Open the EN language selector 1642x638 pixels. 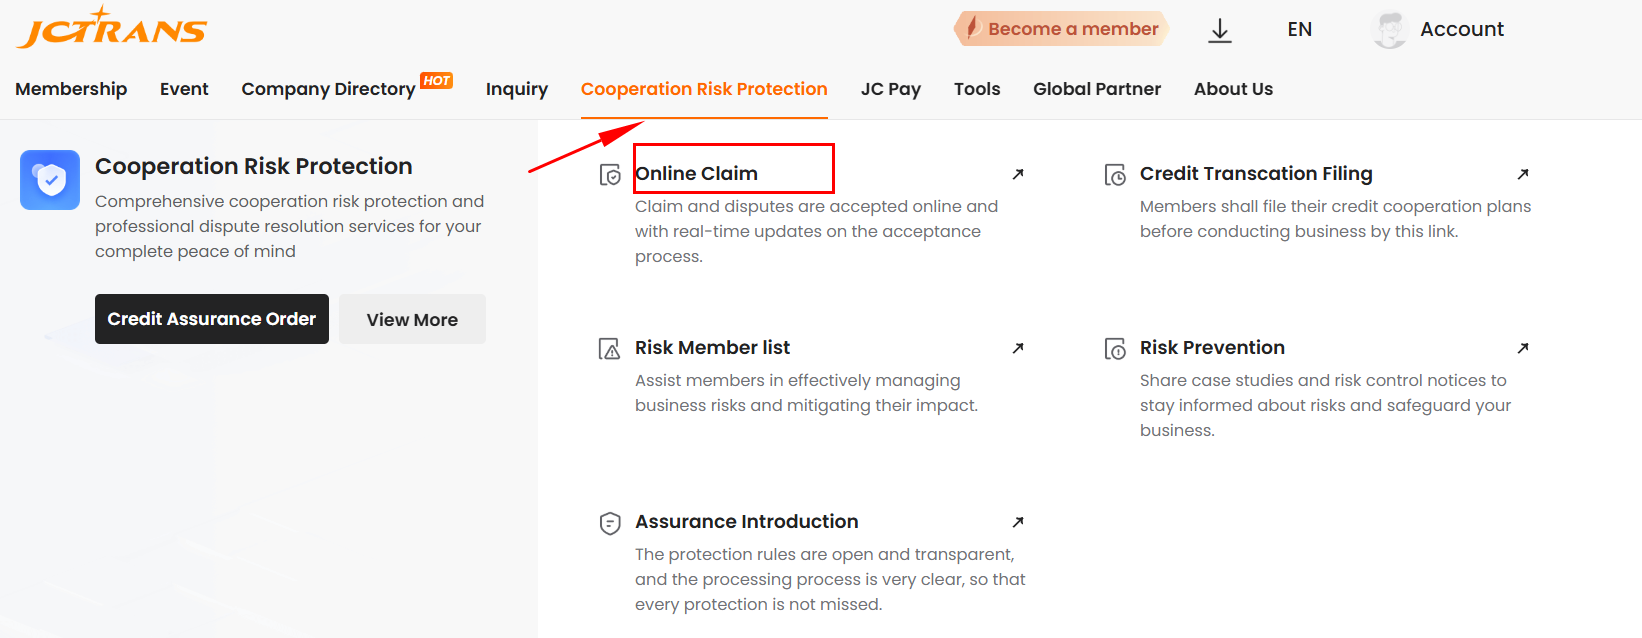[x=1299, y=30]
